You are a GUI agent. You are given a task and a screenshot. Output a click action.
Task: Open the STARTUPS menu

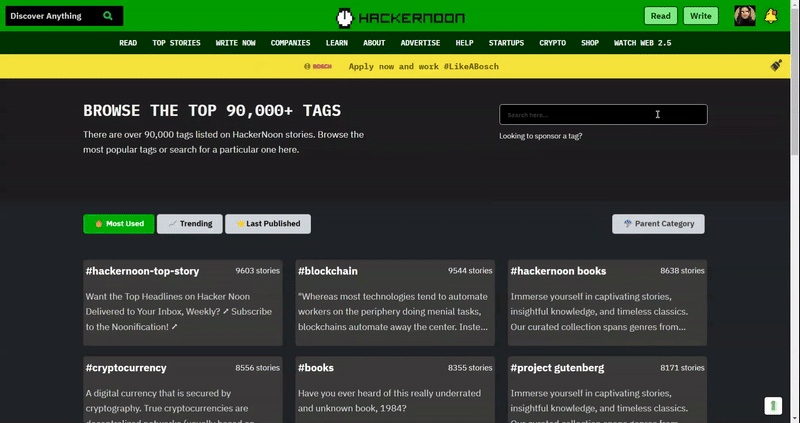506,43
